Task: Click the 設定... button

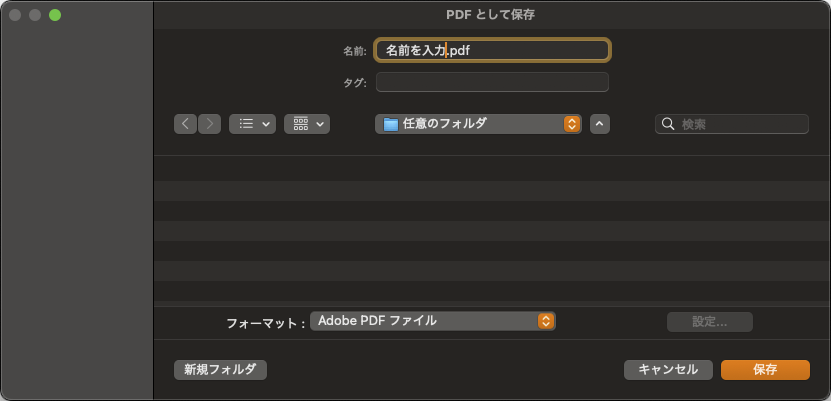Action: [709, 321]
